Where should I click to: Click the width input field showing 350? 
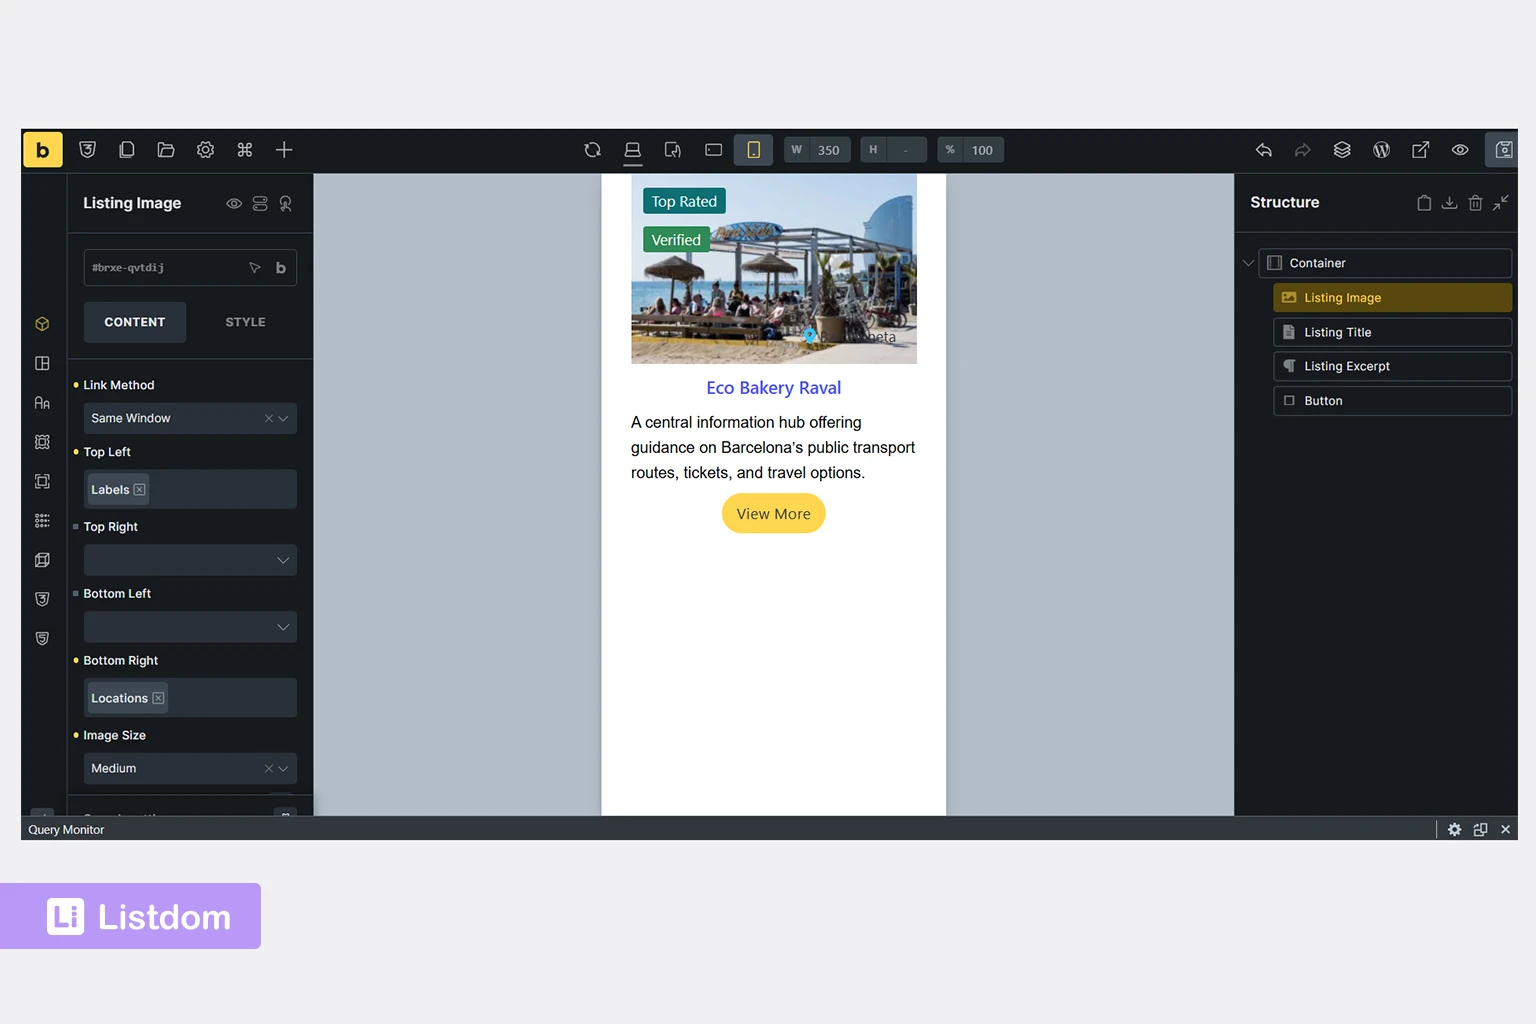tap(829, 150)
